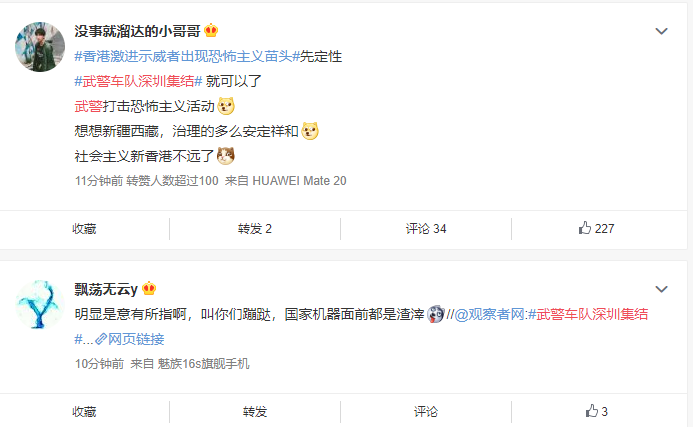
Task: Open 评论 34 on first post
Action: (426, 229)
